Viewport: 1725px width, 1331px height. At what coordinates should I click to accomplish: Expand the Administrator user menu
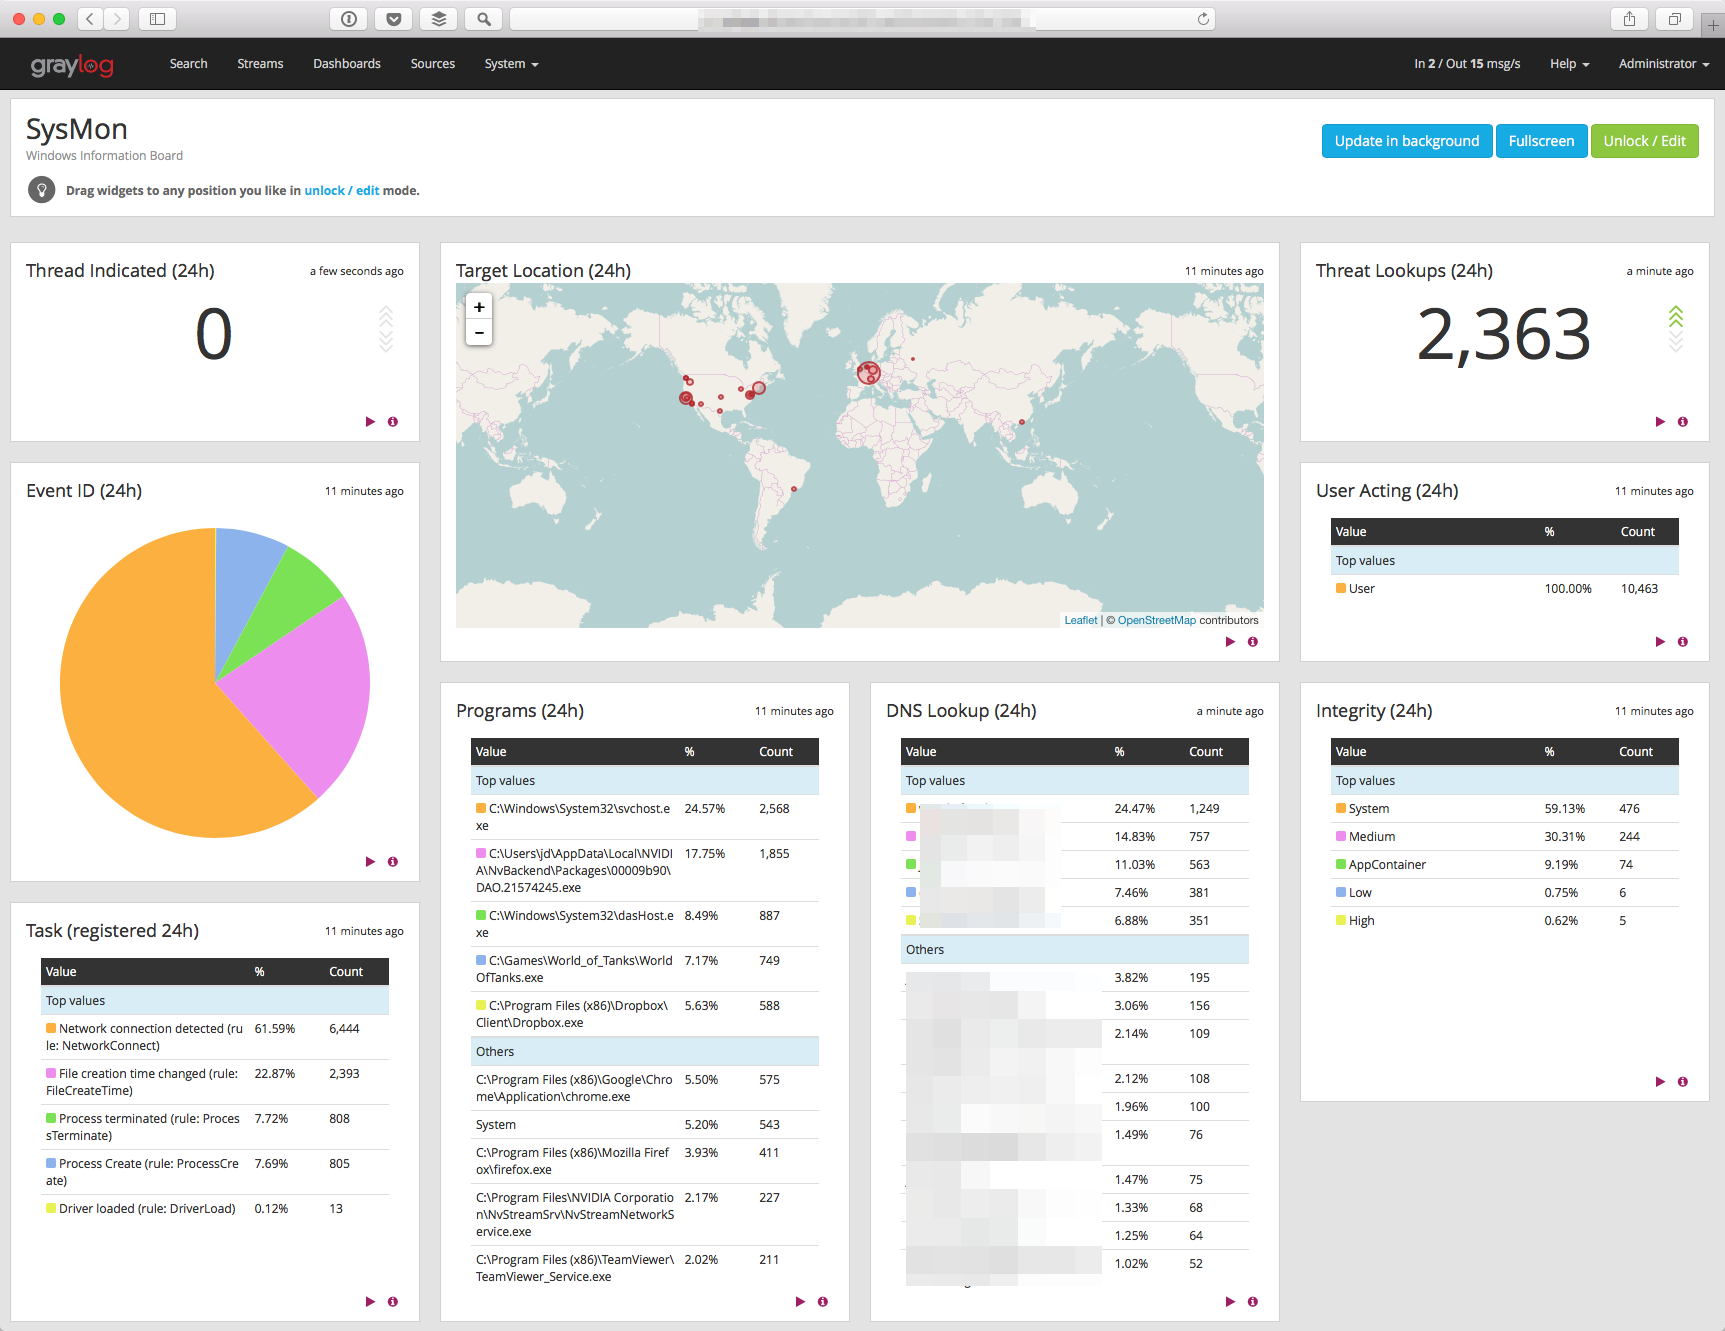(x=1664, y=64)
